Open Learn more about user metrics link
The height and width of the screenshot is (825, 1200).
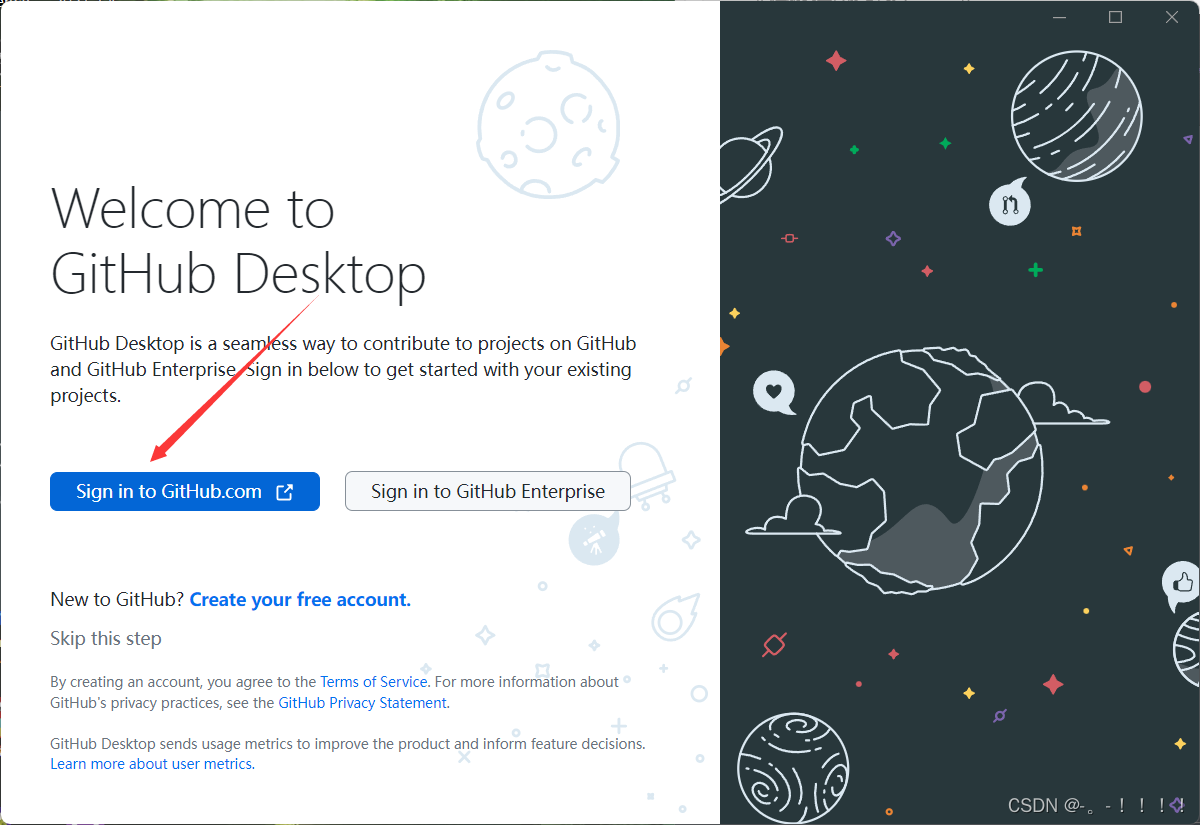pyautogui.click(x=151, y=764)
